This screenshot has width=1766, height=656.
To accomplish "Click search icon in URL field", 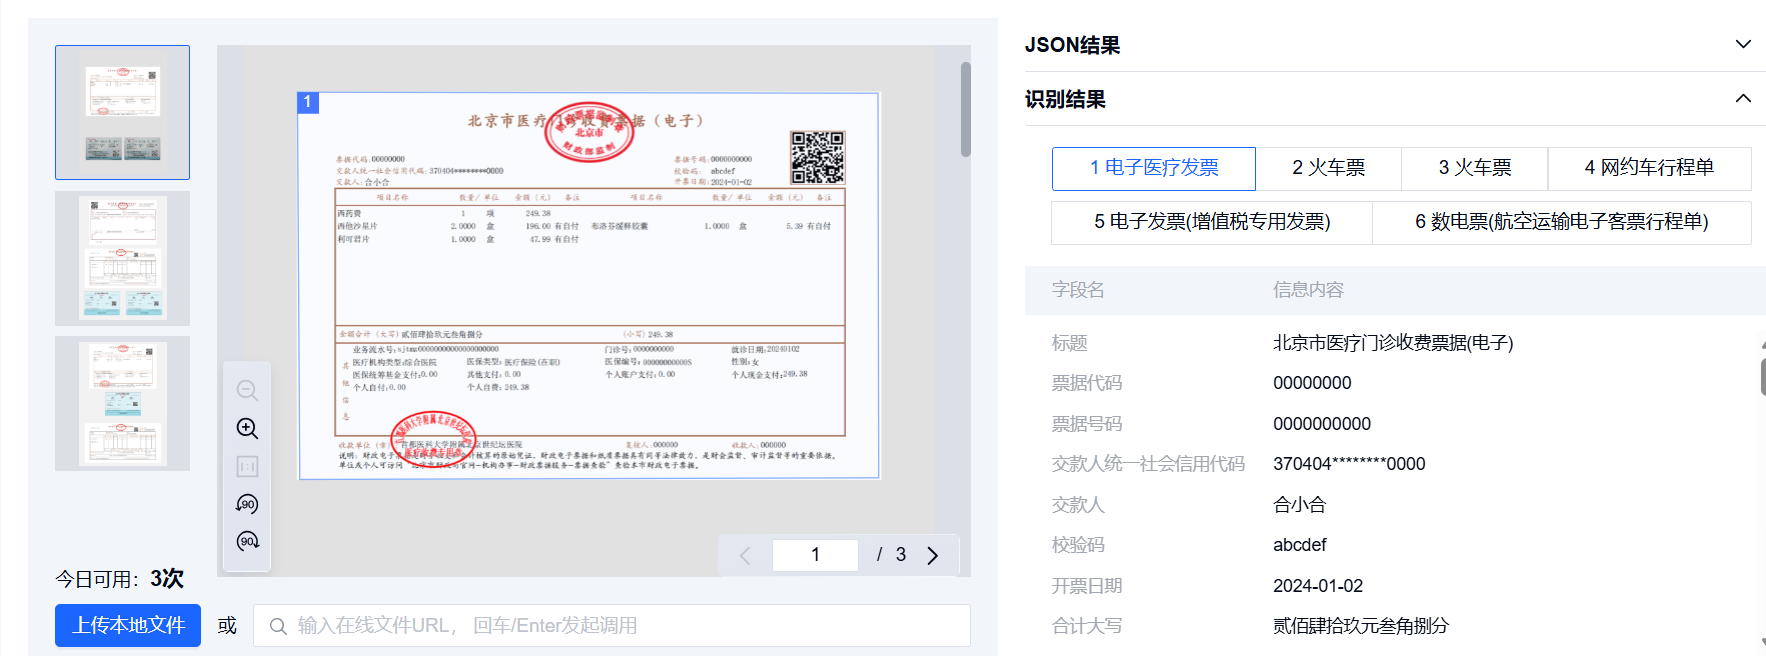I will click(x=278, y=626).
